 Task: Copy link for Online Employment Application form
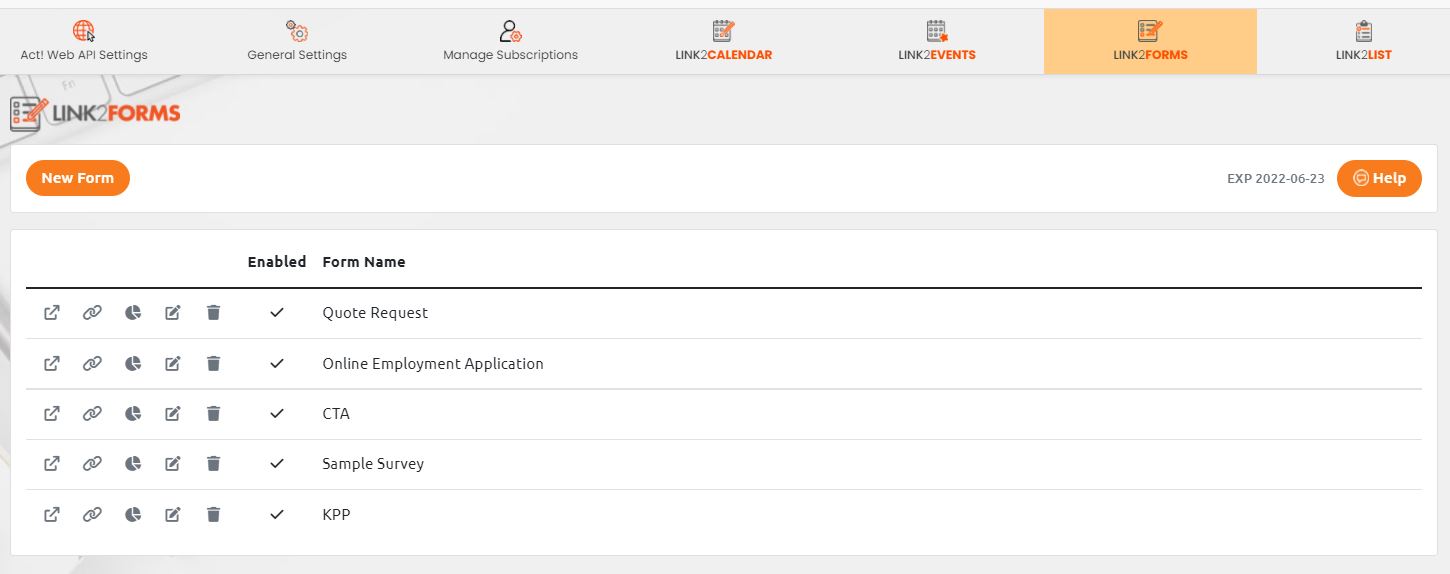92,364
